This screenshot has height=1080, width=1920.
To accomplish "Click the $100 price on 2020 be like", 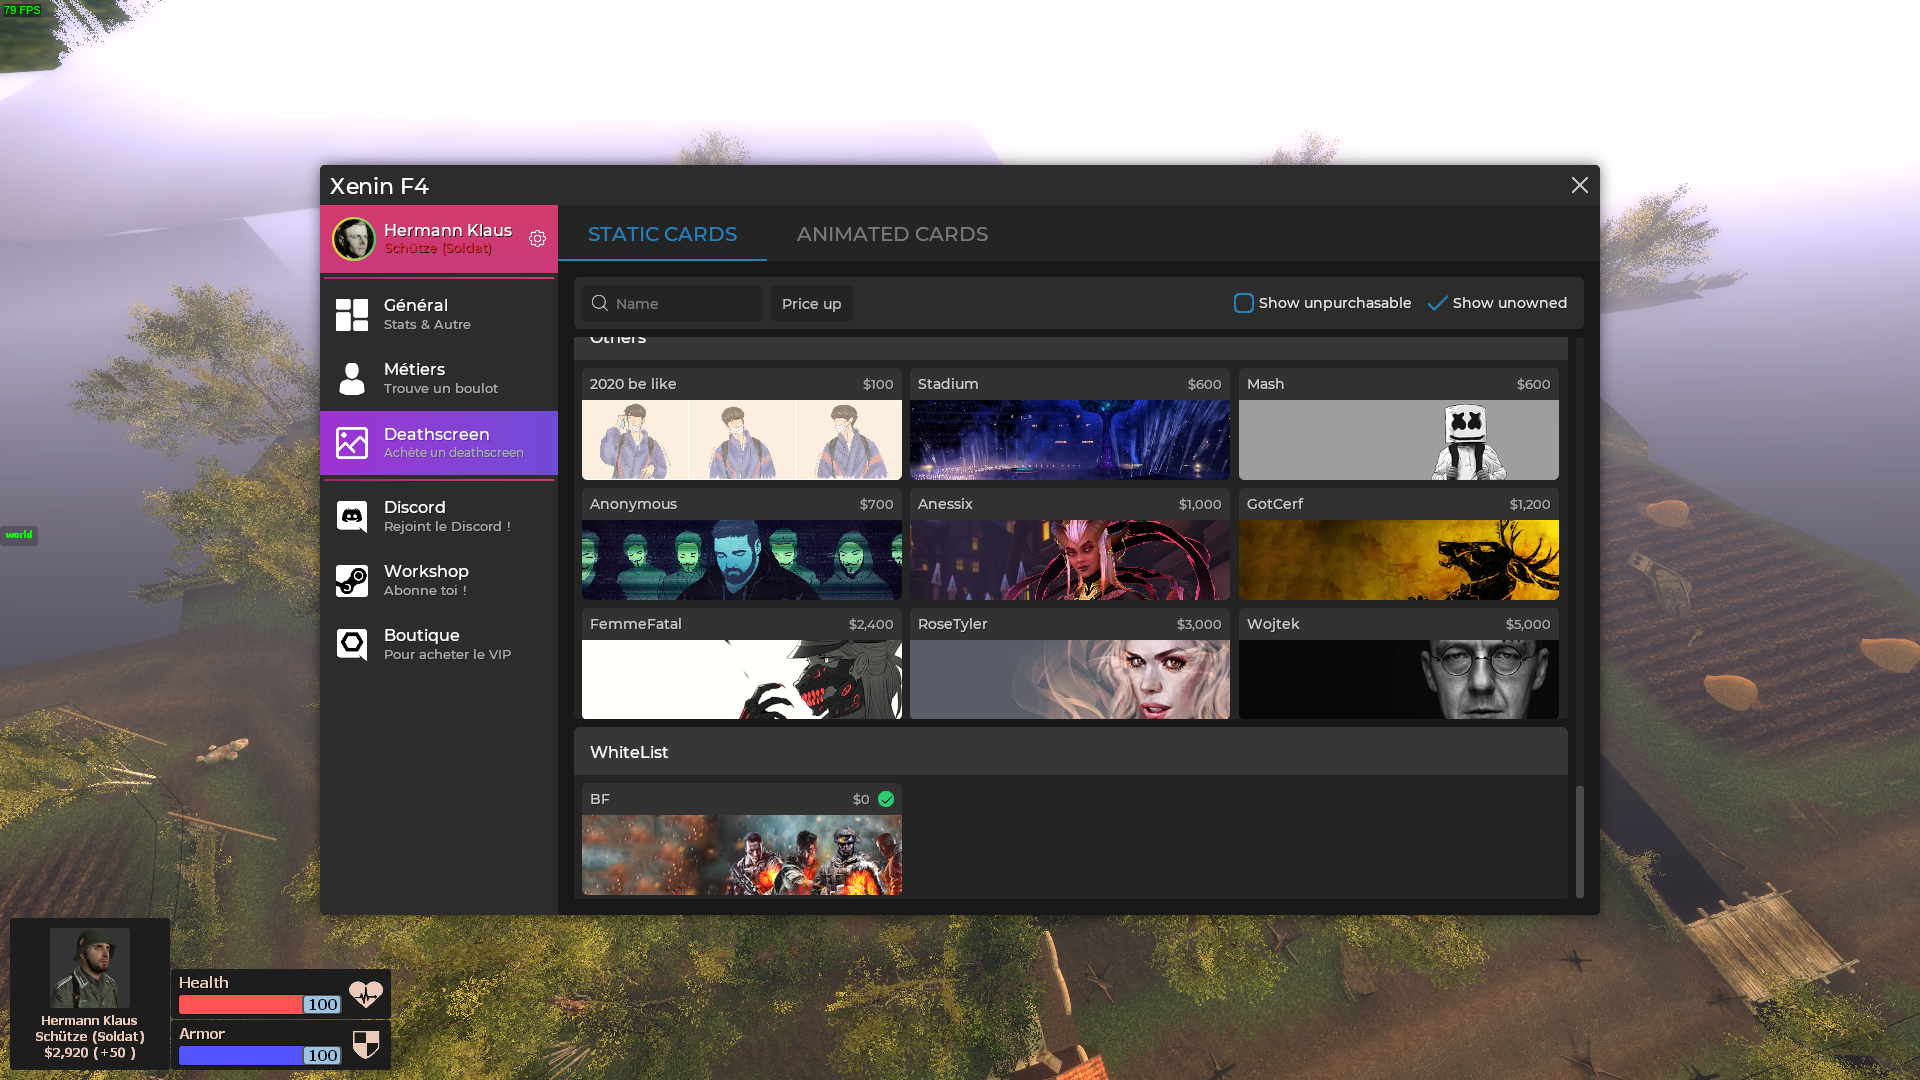I will coord(878,384).
